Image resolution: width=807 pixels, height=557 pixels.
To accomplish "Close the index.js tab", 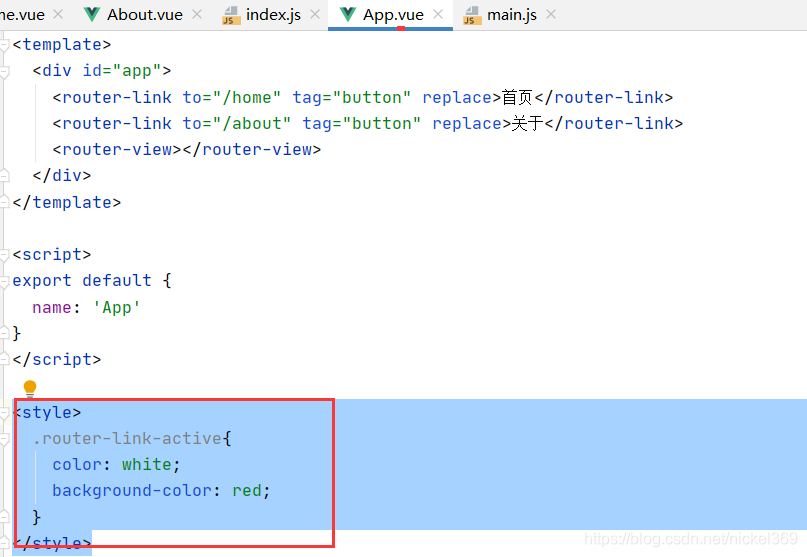I will (315, 14).
